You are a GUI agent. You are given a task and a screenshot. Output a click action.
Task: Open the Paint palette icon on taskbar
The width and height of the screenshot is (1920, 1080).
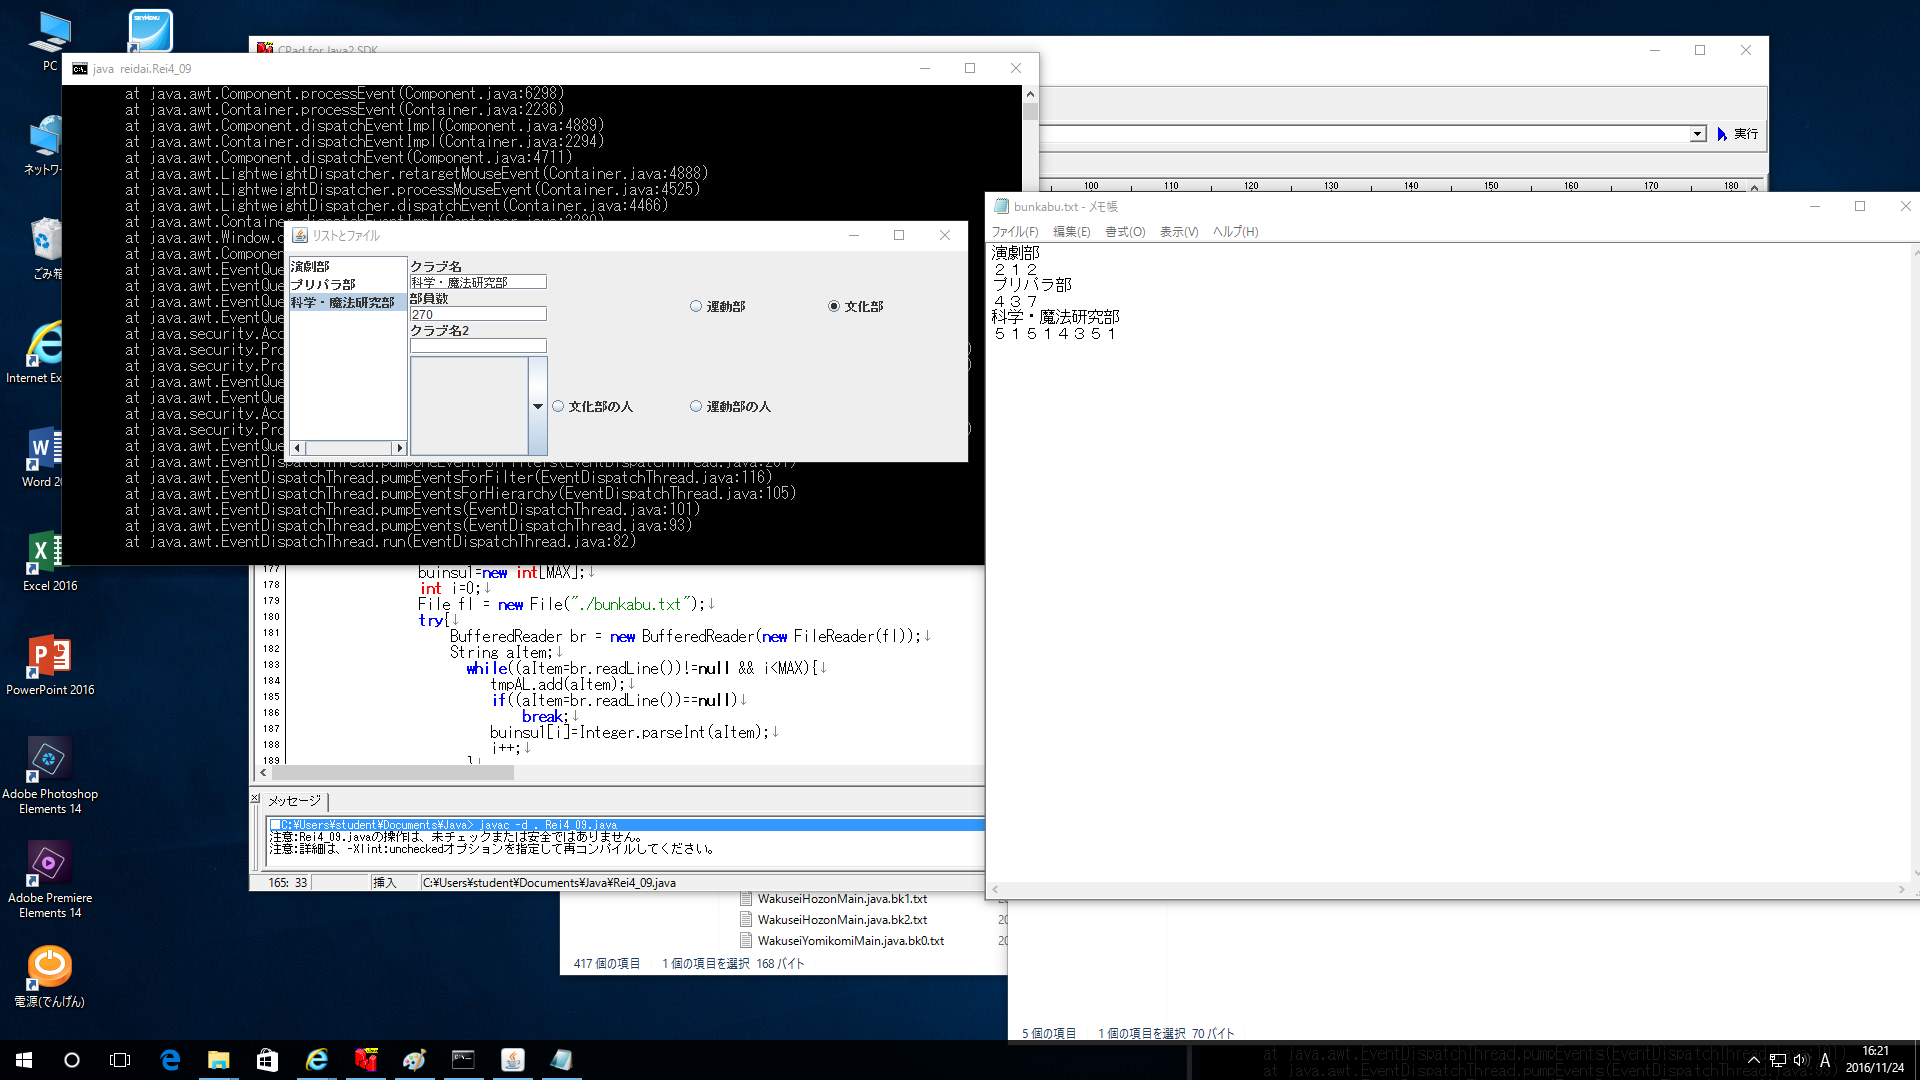tap(414, 1060)
